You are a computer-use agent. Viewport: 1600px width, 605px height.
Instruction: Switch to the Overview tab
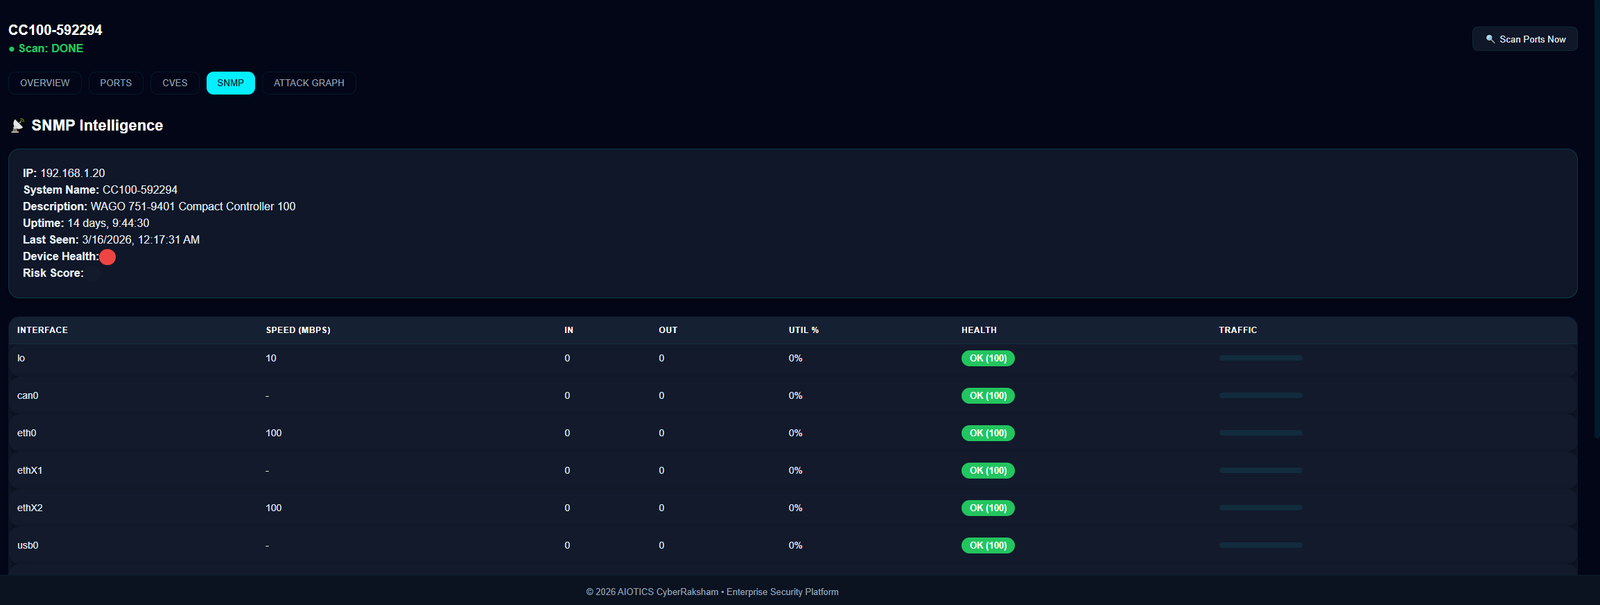45,83
